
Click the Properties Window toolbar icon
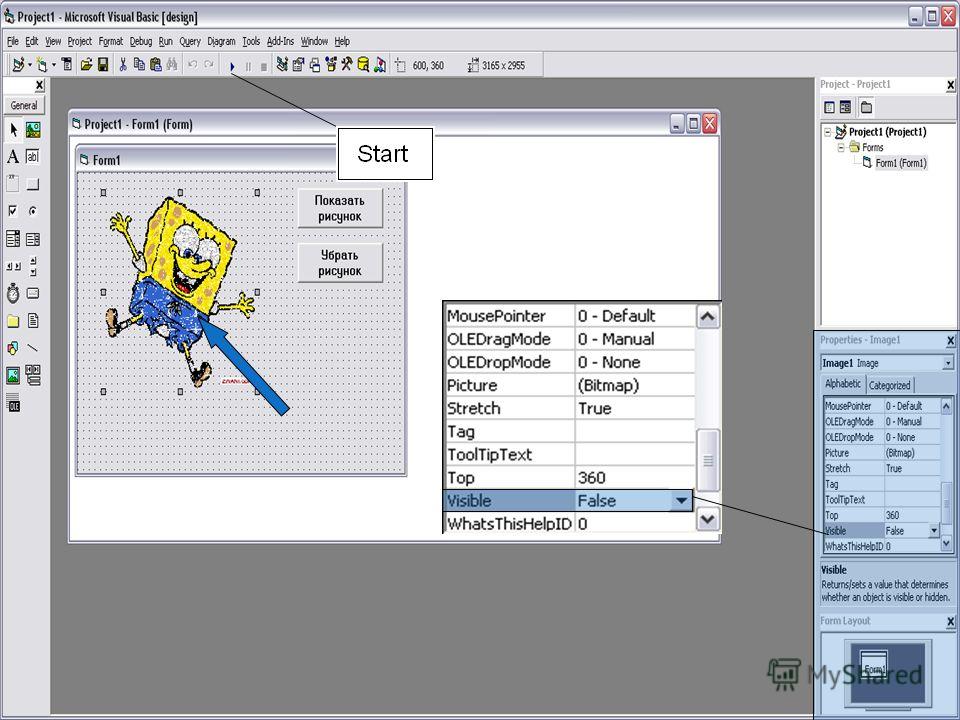click(x=298, y=64)
